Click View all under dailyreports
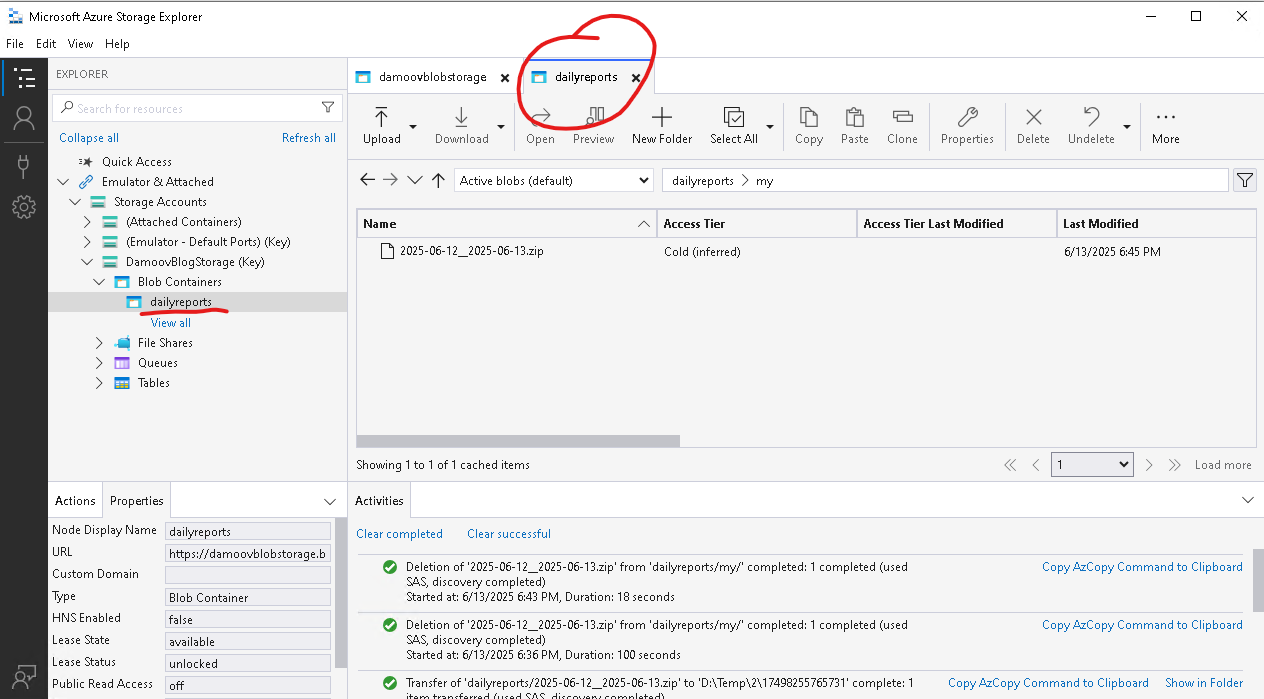 pos(171,323)
